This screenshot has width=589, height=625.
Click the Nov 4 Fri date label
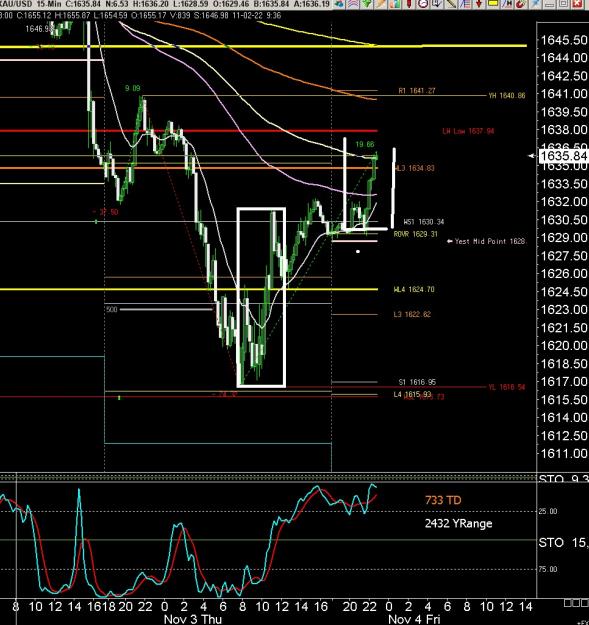[x=414, y=619]
